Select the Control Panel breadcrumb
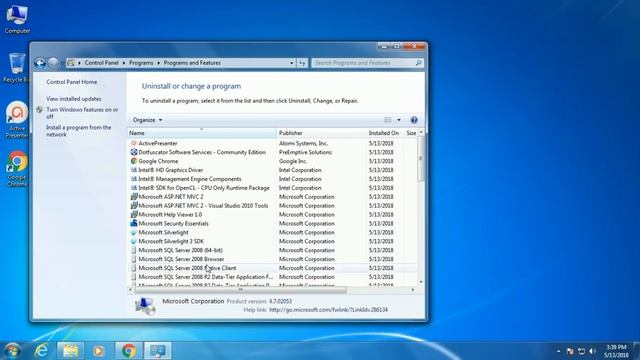The width and height of the screenshot is (640, 360). (x=101, y=63)
